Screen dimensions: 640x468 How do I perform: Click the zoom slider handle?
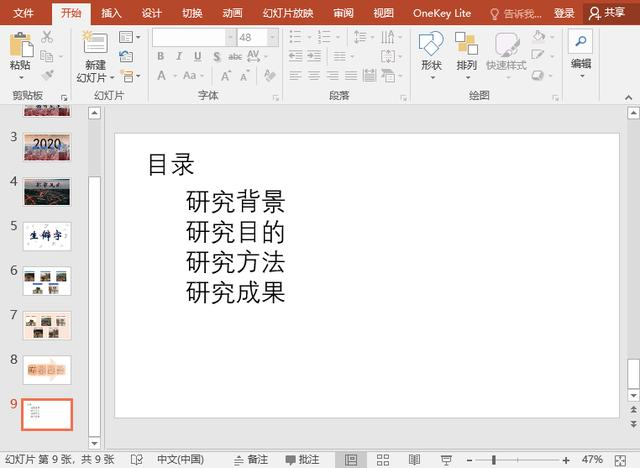tap(493, 460)
